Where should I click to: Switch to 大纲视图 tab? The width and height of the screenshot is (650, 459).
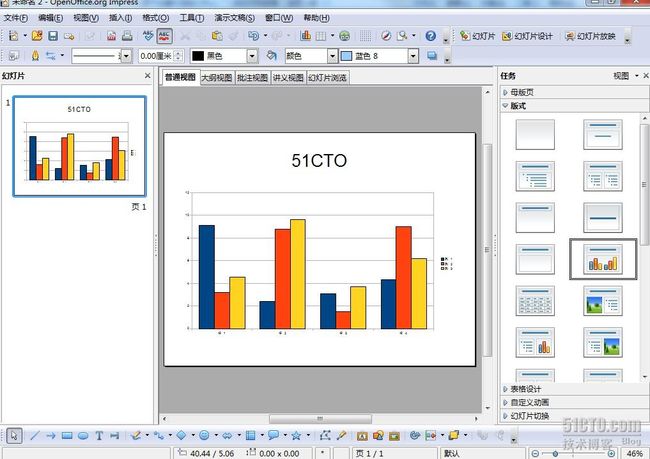click(x=217, y=78)
